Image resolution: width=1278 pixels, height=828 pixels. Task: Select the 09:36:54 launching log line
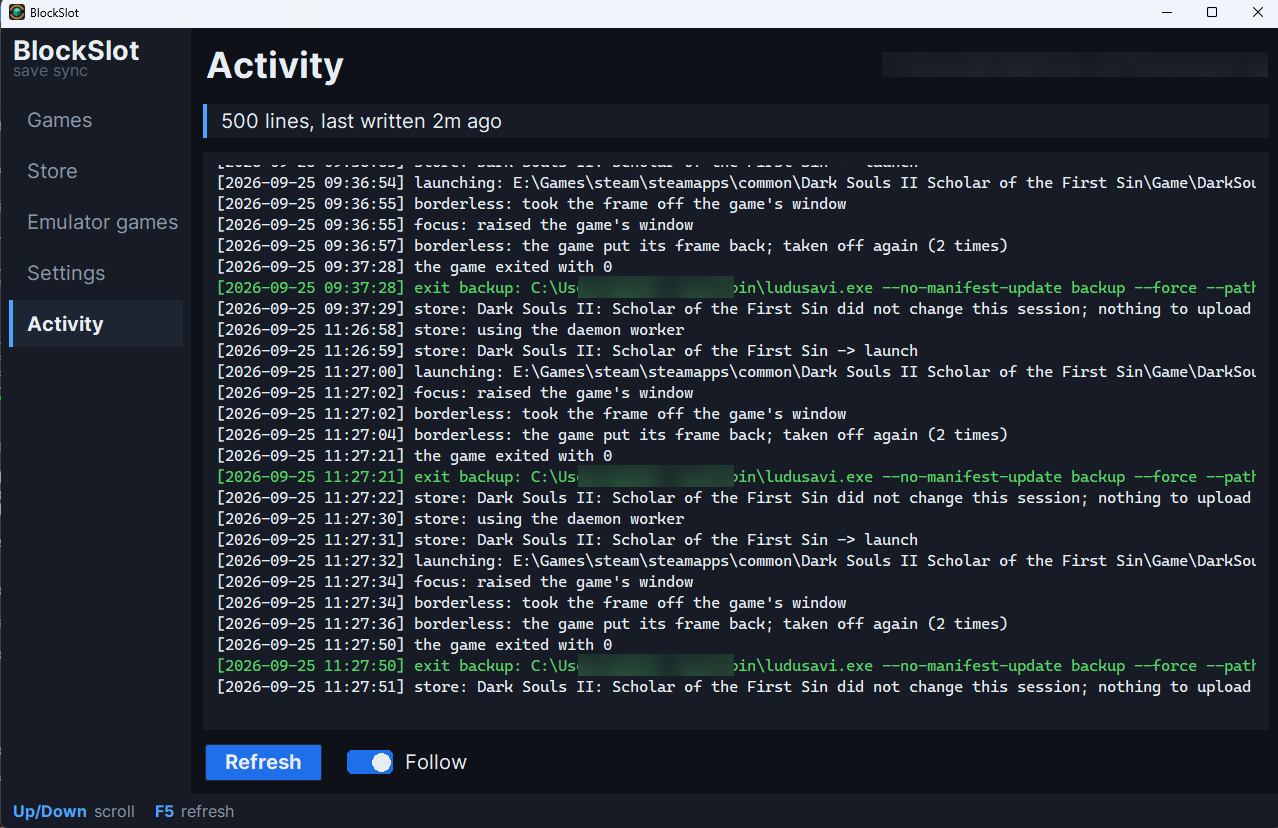(736, 183)
